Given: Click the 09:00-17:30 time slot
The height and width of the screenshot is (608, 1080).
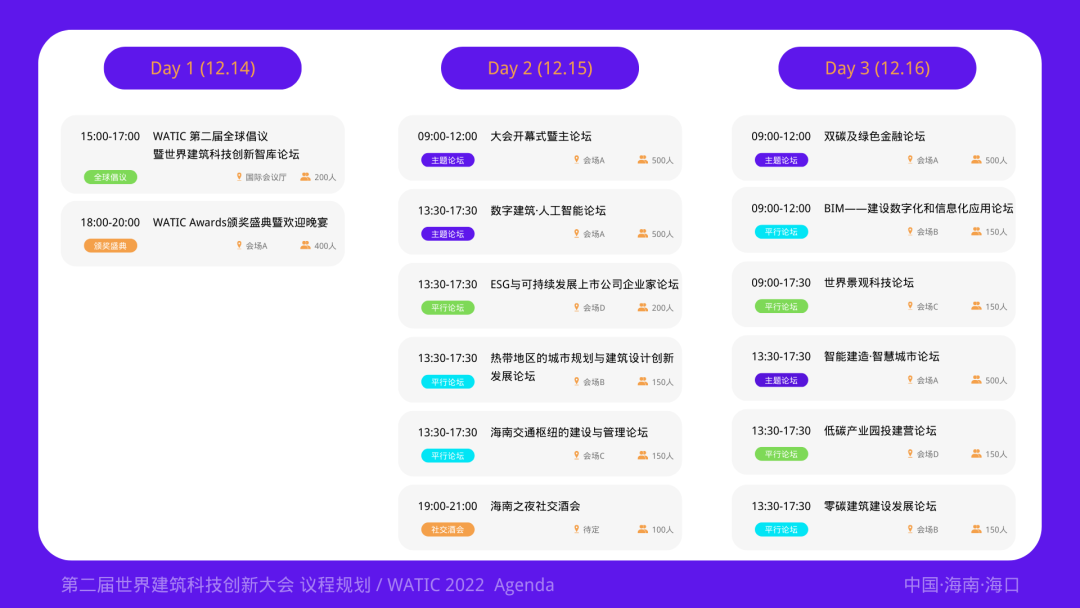Looking at the screenshot, I should [x=781, y=283].
